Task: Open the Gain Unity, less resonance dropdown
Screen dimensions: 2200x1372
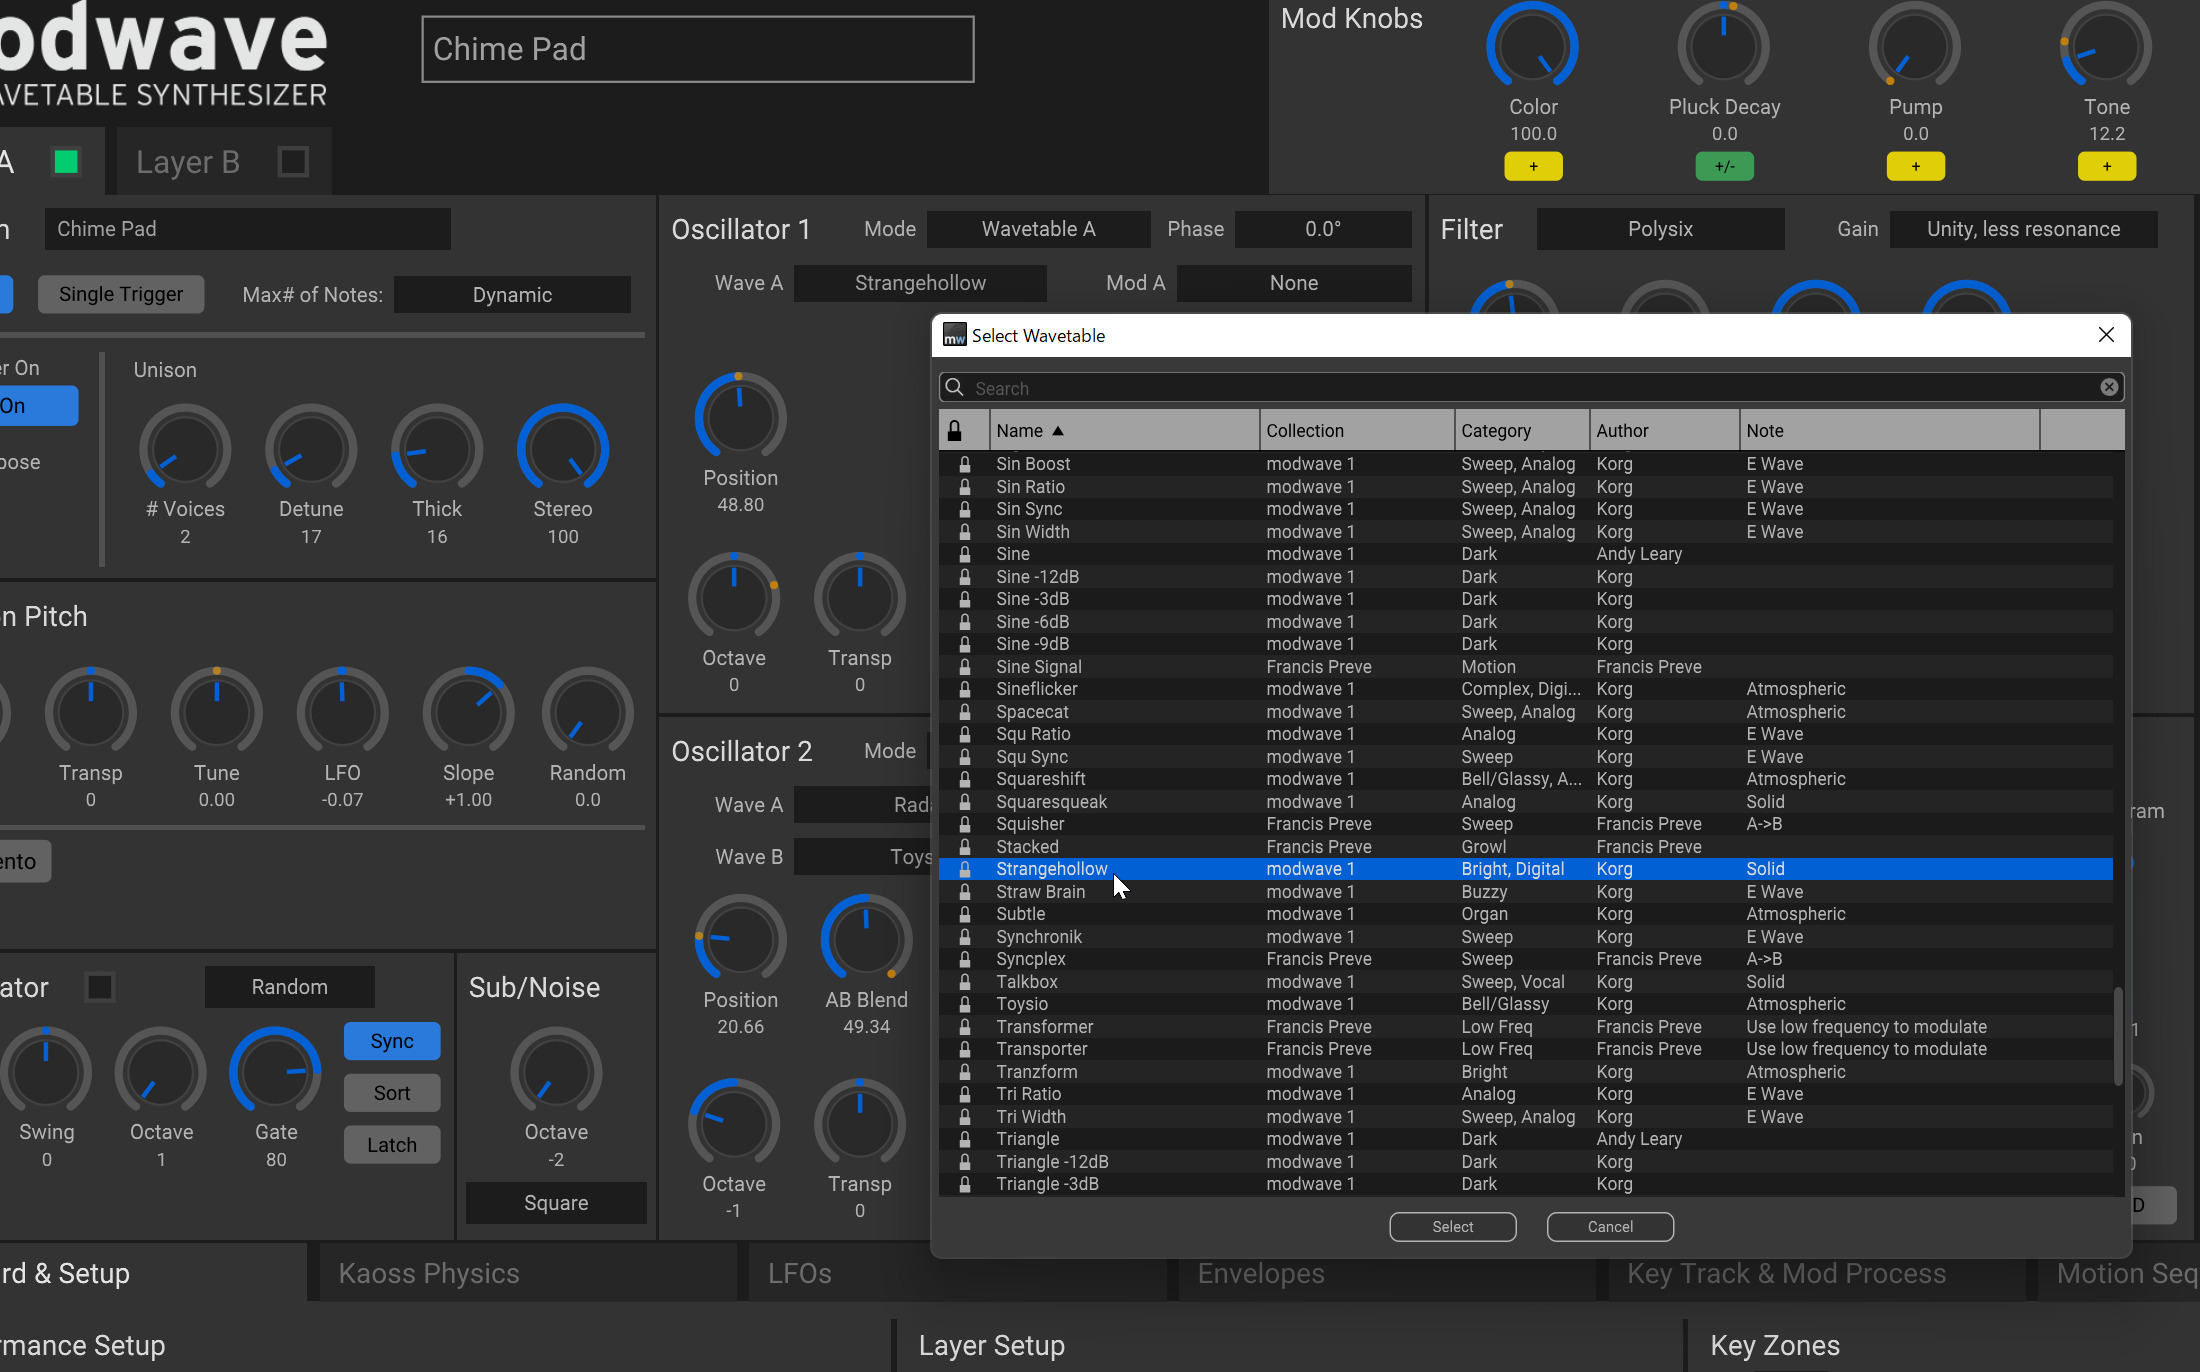Action: [x=2023, y=229]
